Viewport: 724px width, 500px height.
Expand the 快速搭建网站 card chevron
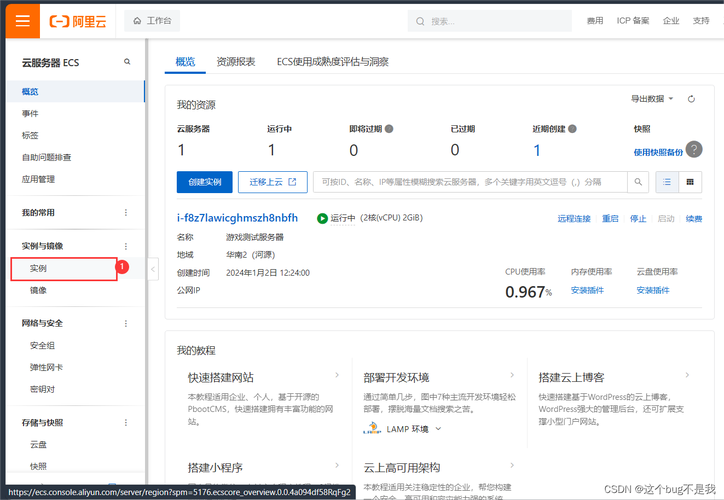pyautogui.click(x=337, y=375)
